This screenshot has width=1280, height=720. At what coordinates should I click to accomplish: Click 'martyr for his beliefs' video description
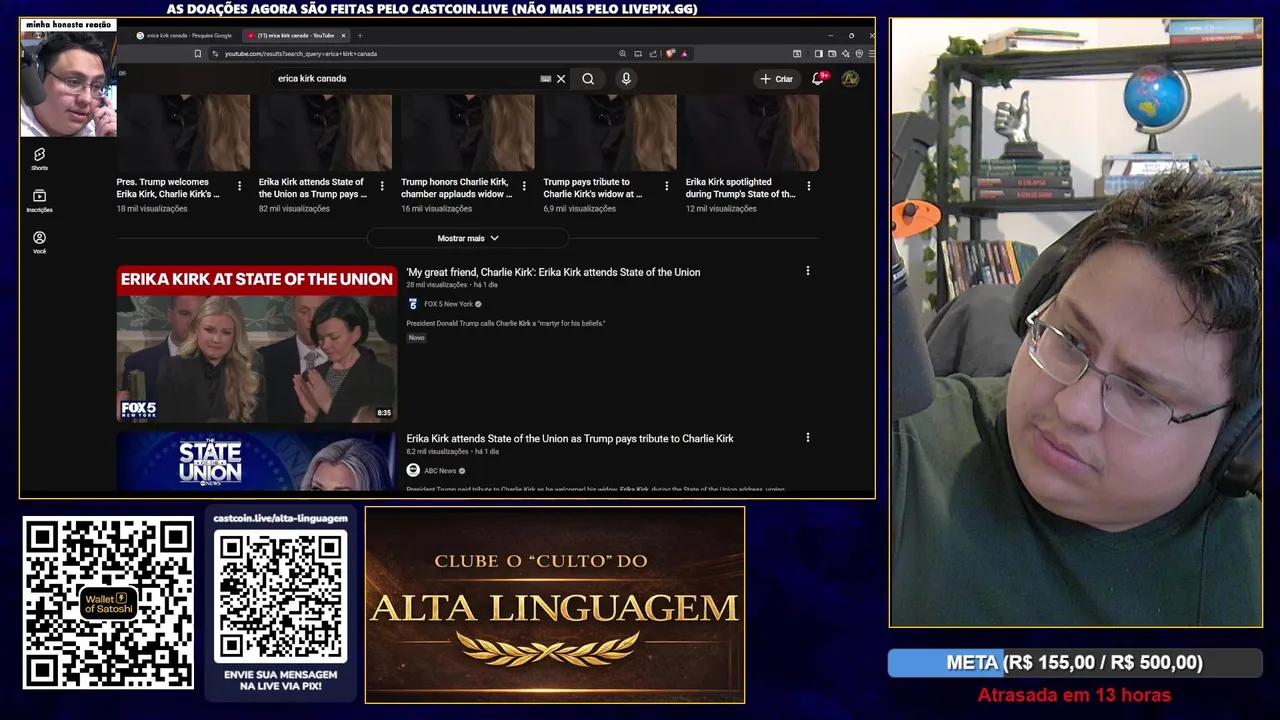[x=506, y=323]
